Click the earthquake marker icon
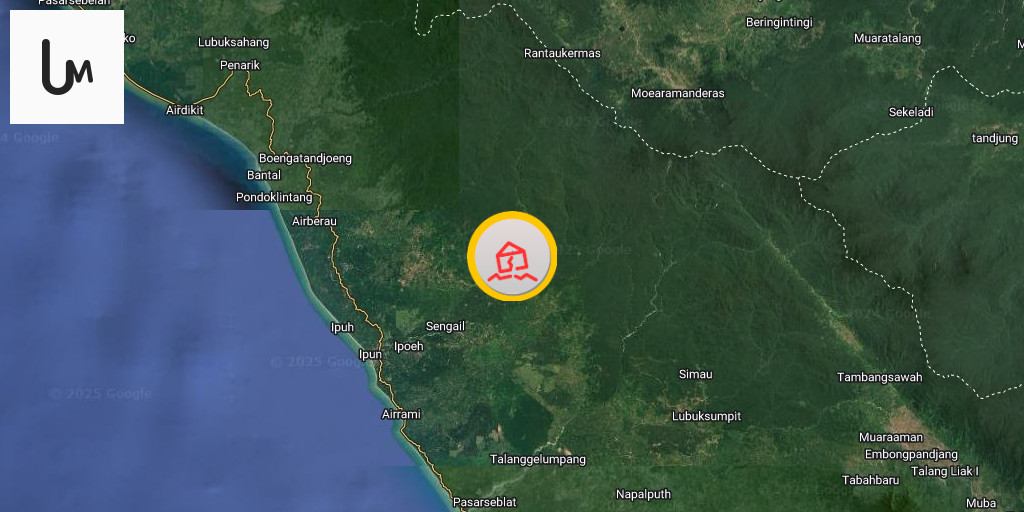The image size is (1024, 512). click(512, 256)
